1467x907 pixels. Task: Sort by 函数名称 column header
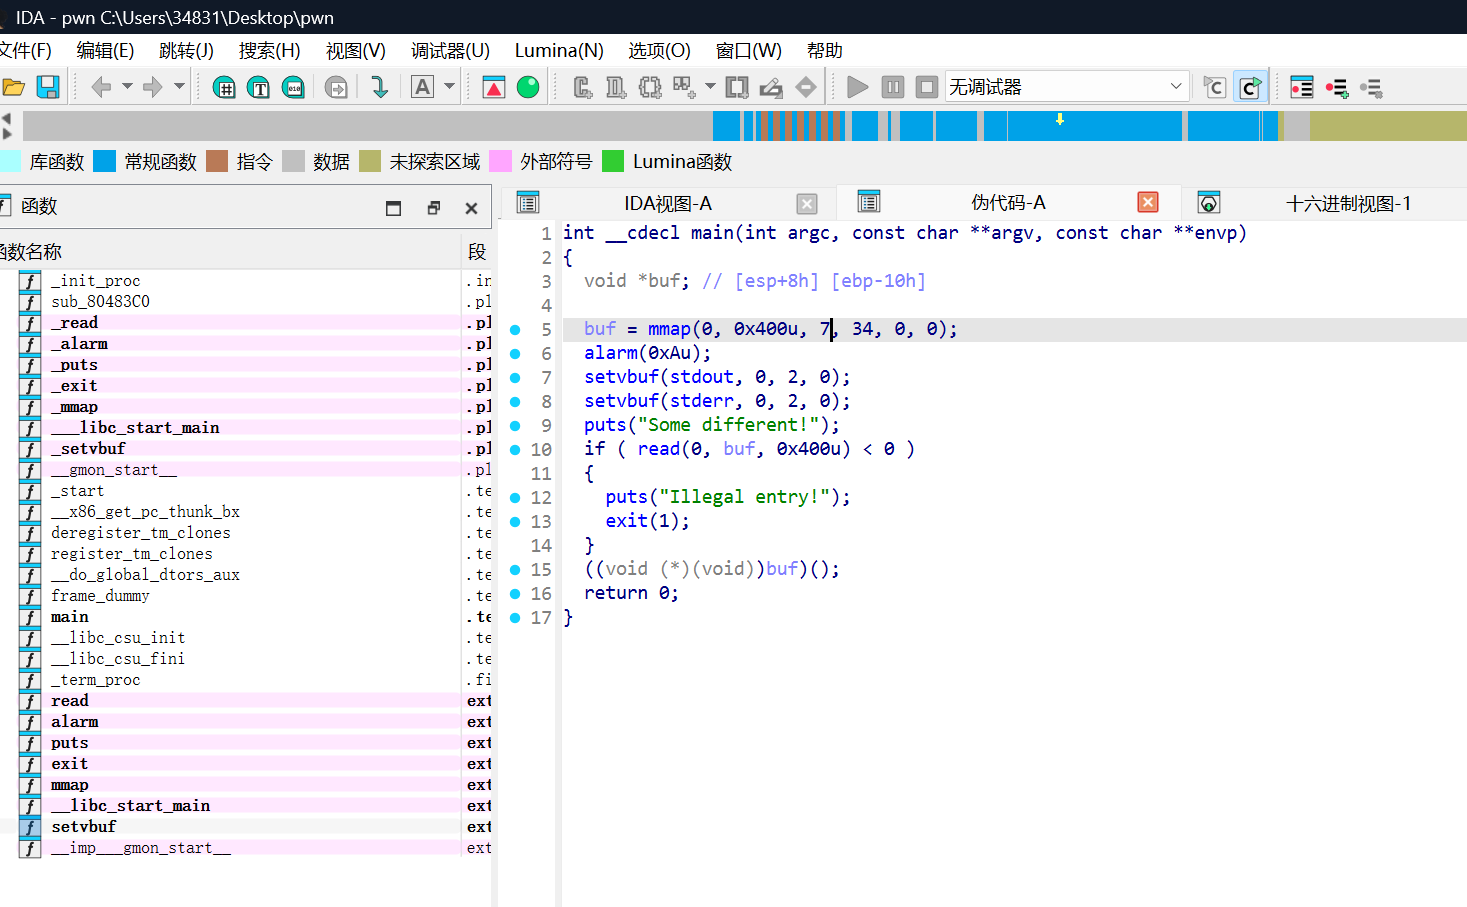point(230,252)
